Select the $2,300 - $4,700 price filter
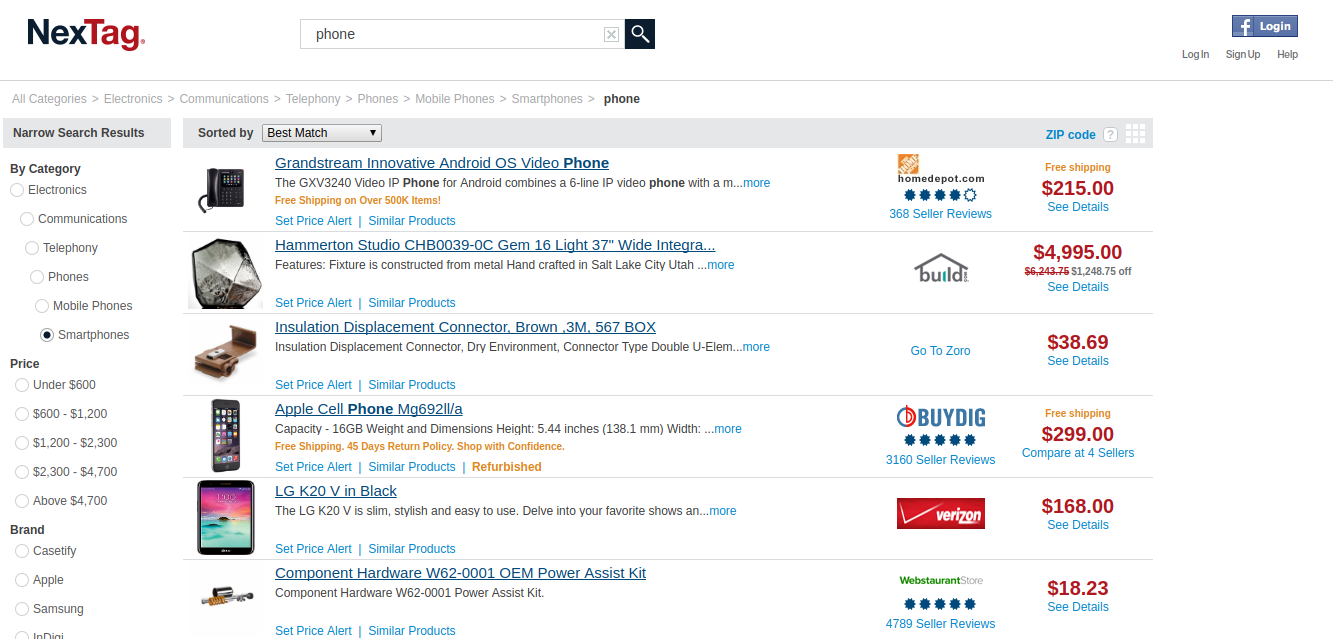Image resolution: width=1333 pixels, height=639 pixels. coord(22,472)
